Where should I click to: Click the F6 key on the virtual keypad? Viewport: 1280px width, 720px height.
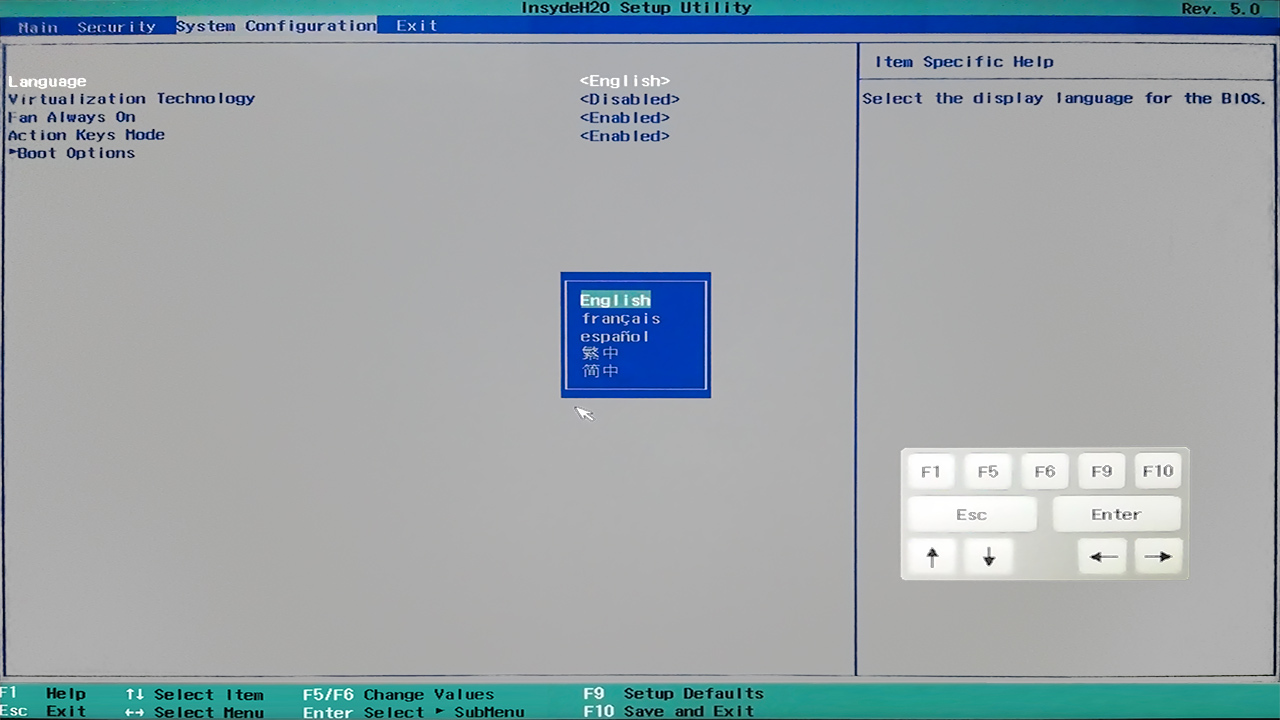1044,472
